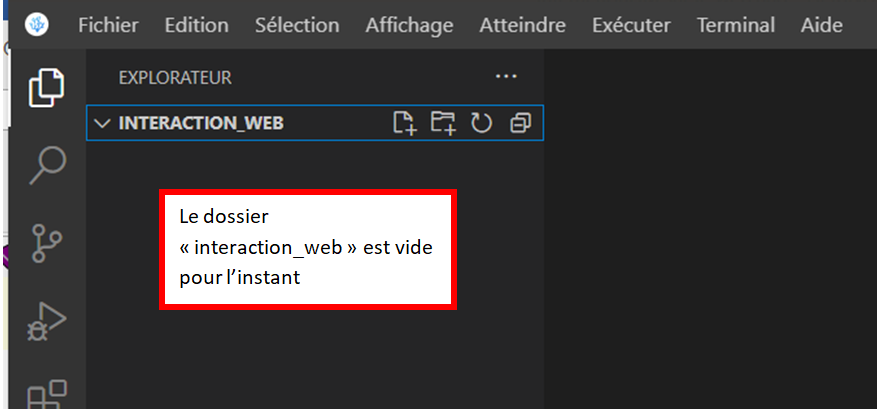Open the Affichage menu
Screen dimensions: 877x409
[409, 26]
